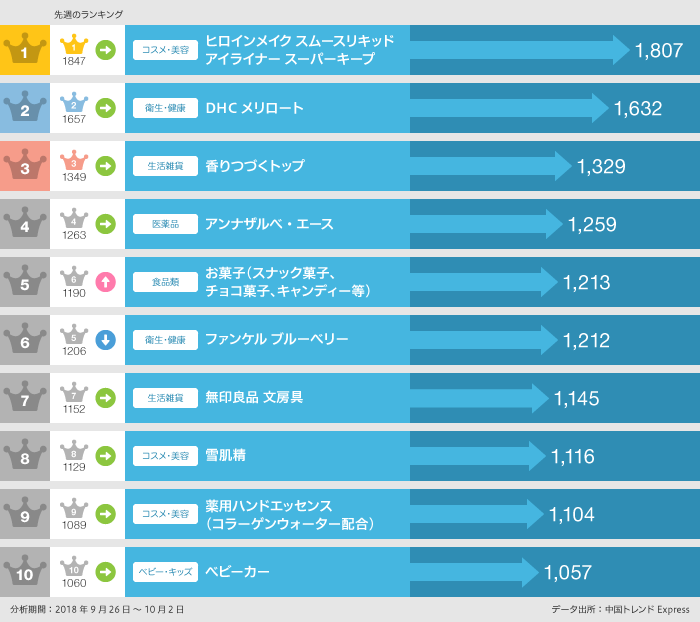The width and height of the screenshot is (700, 622).
Task: Click the small crown above 1657
Action: coord(74,102)
